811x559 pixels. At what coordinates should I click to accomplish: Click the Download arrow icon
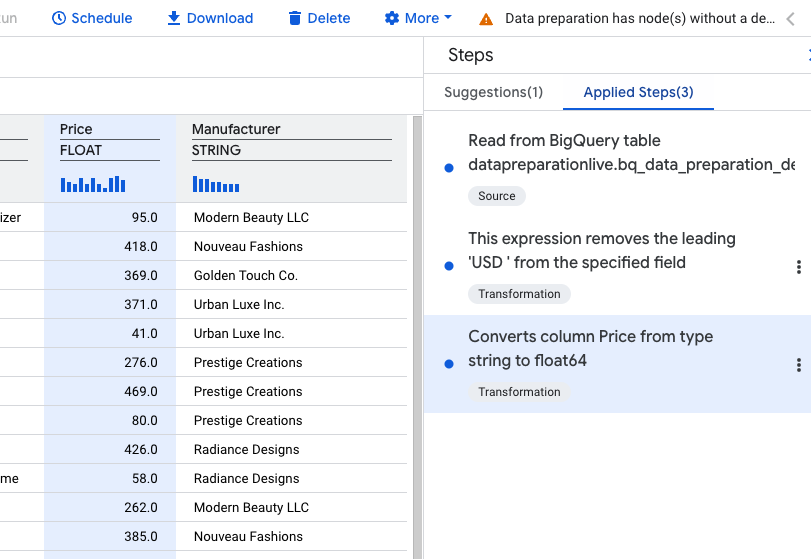174,18
